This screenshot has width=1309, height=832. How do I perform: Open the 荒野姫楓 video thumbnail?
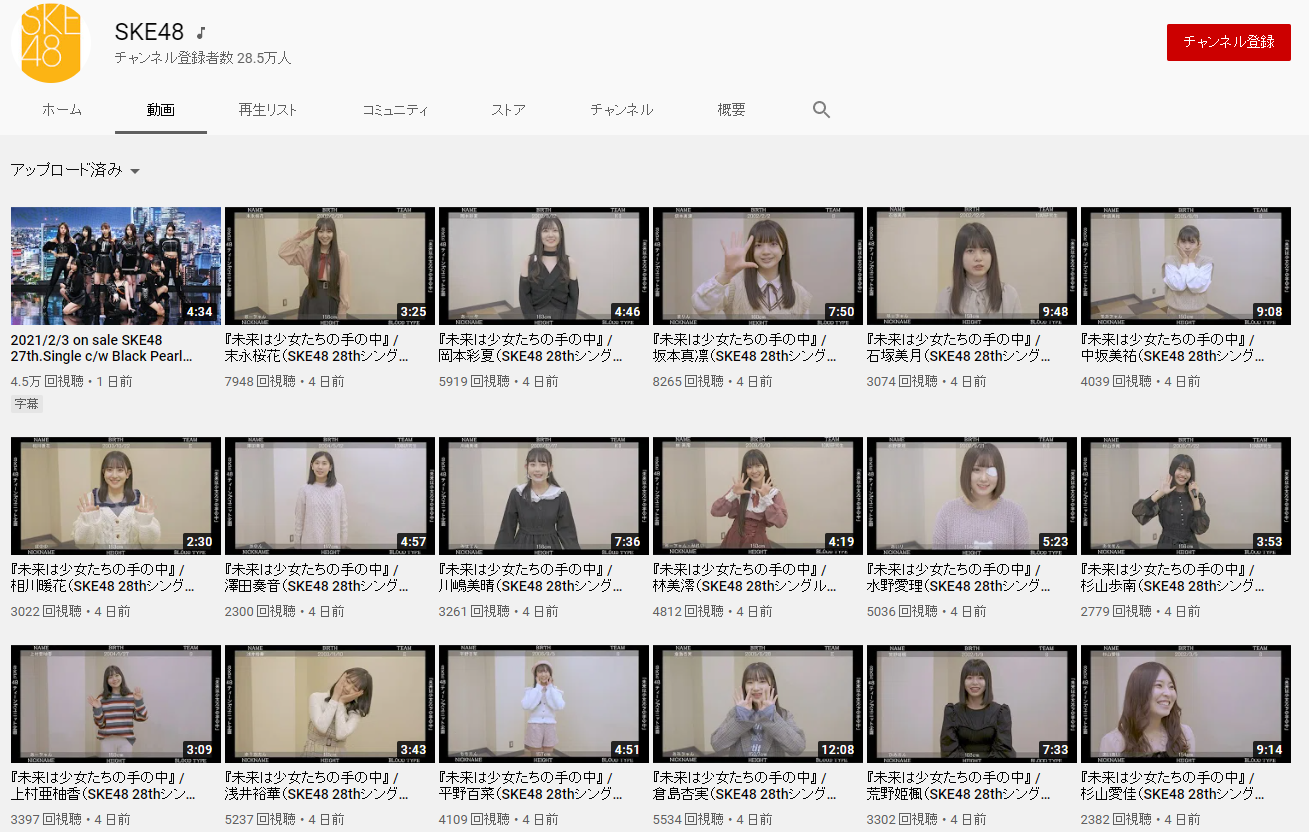pyautogui.click(x=972, y=704)
